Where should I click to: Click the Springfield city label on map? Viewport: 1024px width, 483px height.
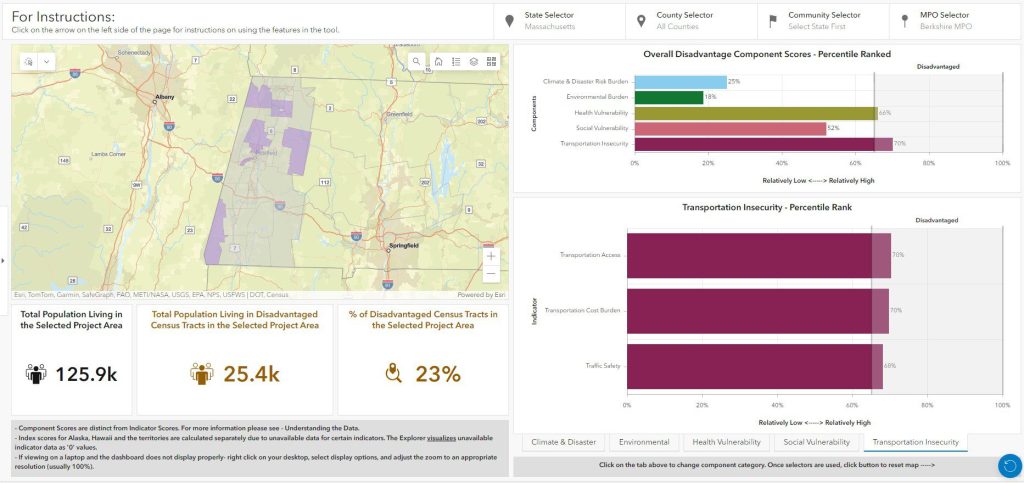[x=403, y=246]
